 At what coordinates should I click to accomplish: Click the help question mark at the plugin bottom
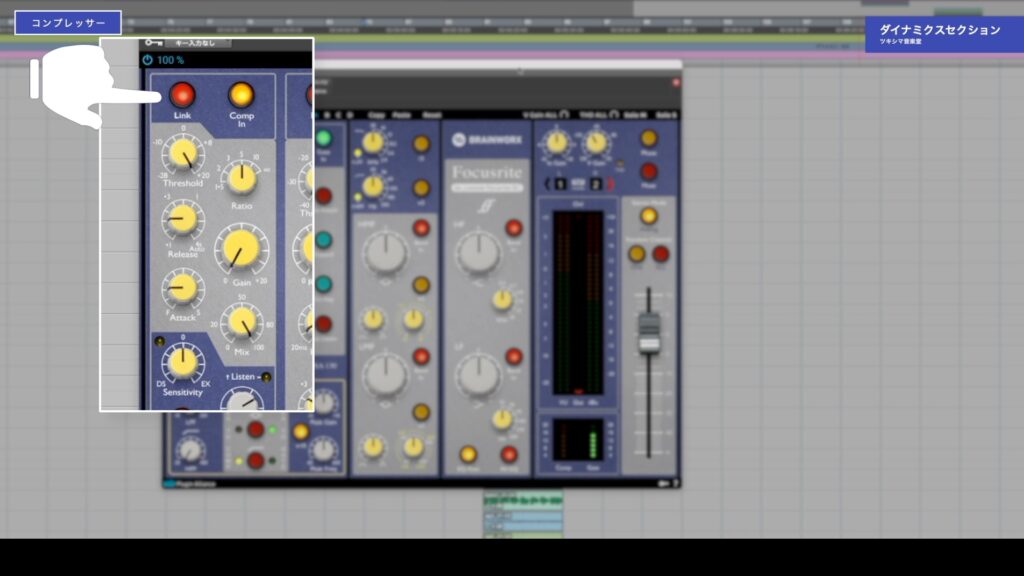click(x=676, y=484)
